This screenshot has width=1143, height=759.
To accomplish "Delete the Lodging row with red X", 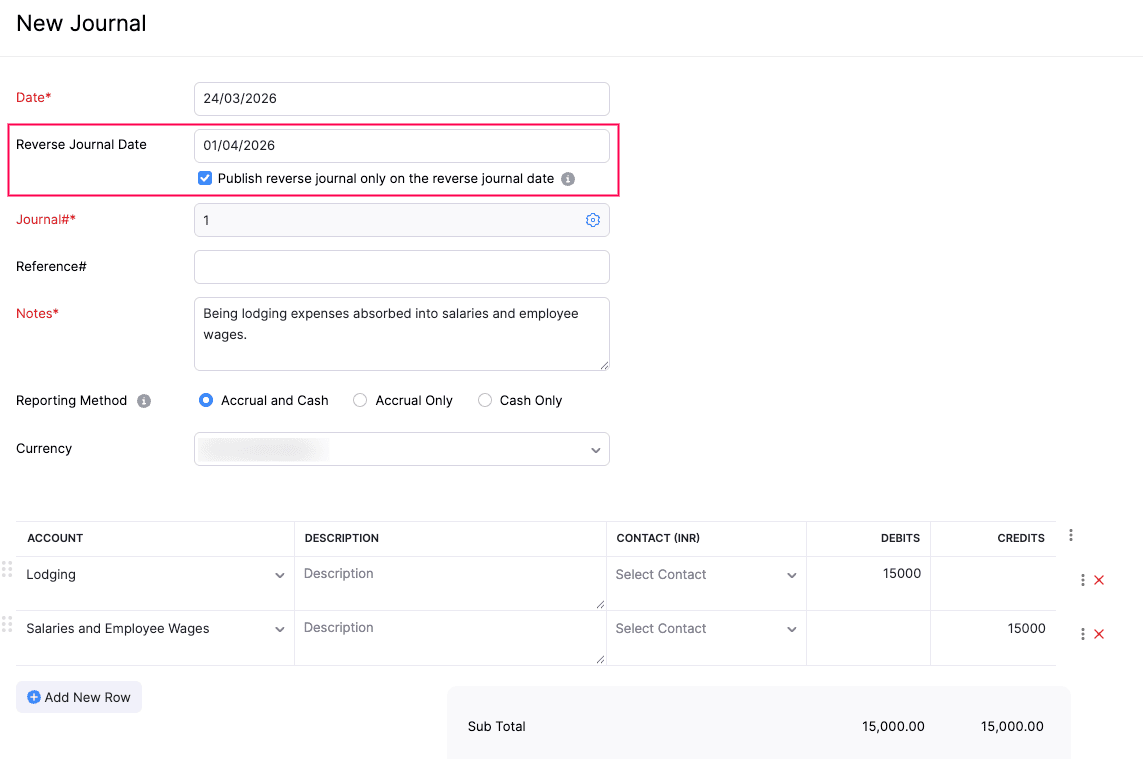I will pyautogui.click(x=1098, y=580).
